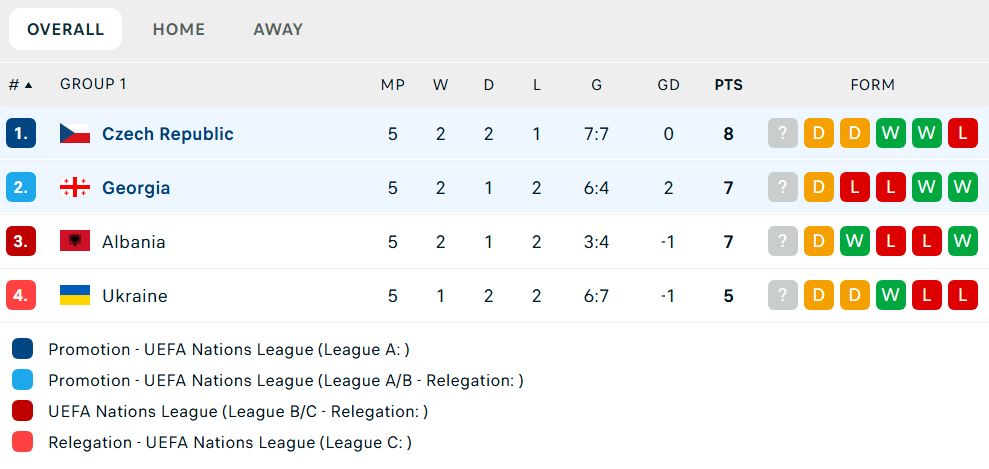Sort standings by GD column header
The image size is (989, 469).
[x=668, y=85]
